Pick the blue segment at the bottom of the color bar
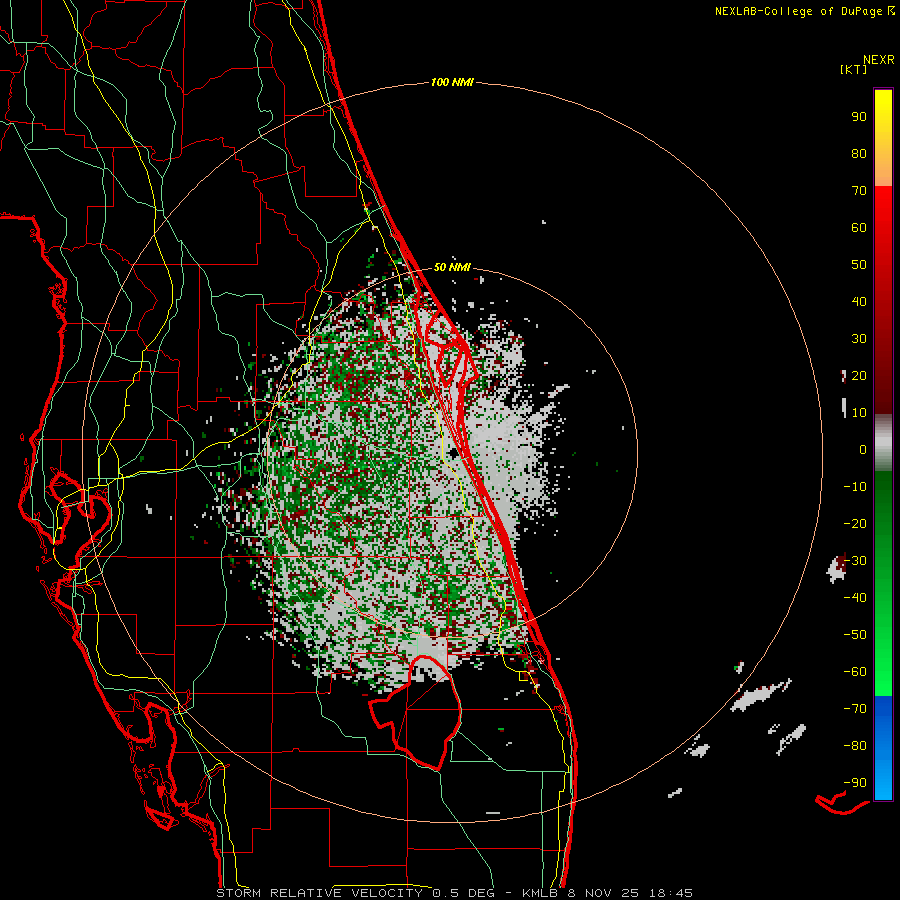Screen dimensions: 900x900 point(883,748)
